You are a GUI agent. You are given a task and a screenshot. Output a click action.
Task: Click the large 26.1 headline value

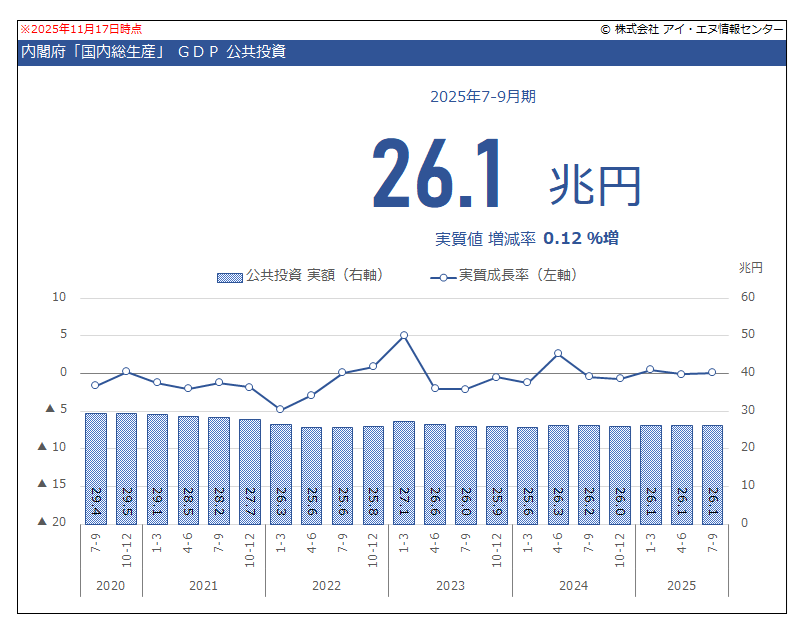(437, 174)
